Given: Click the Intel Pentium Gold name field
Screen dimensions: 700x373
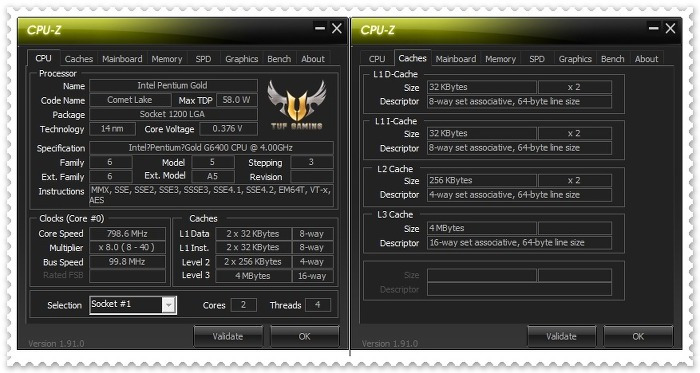Looking at the screenshot, I should pyautogui.click(x=173, y=85).
